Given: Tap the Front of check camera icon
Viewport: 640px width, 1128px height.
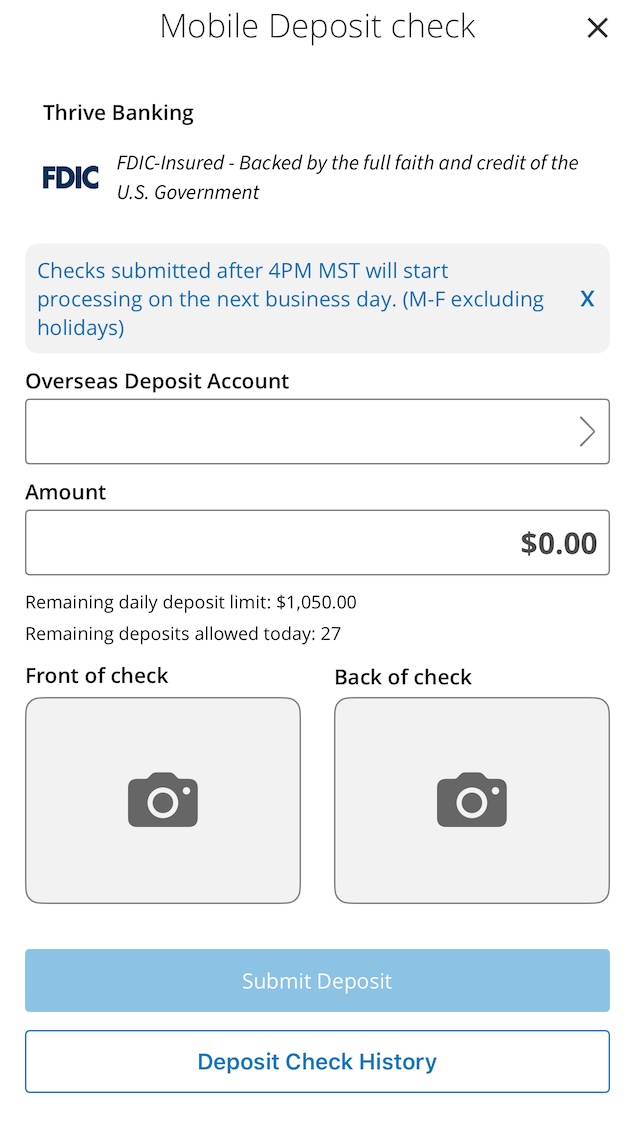Looking at the screenshot, I should click(x=163, y=800).
